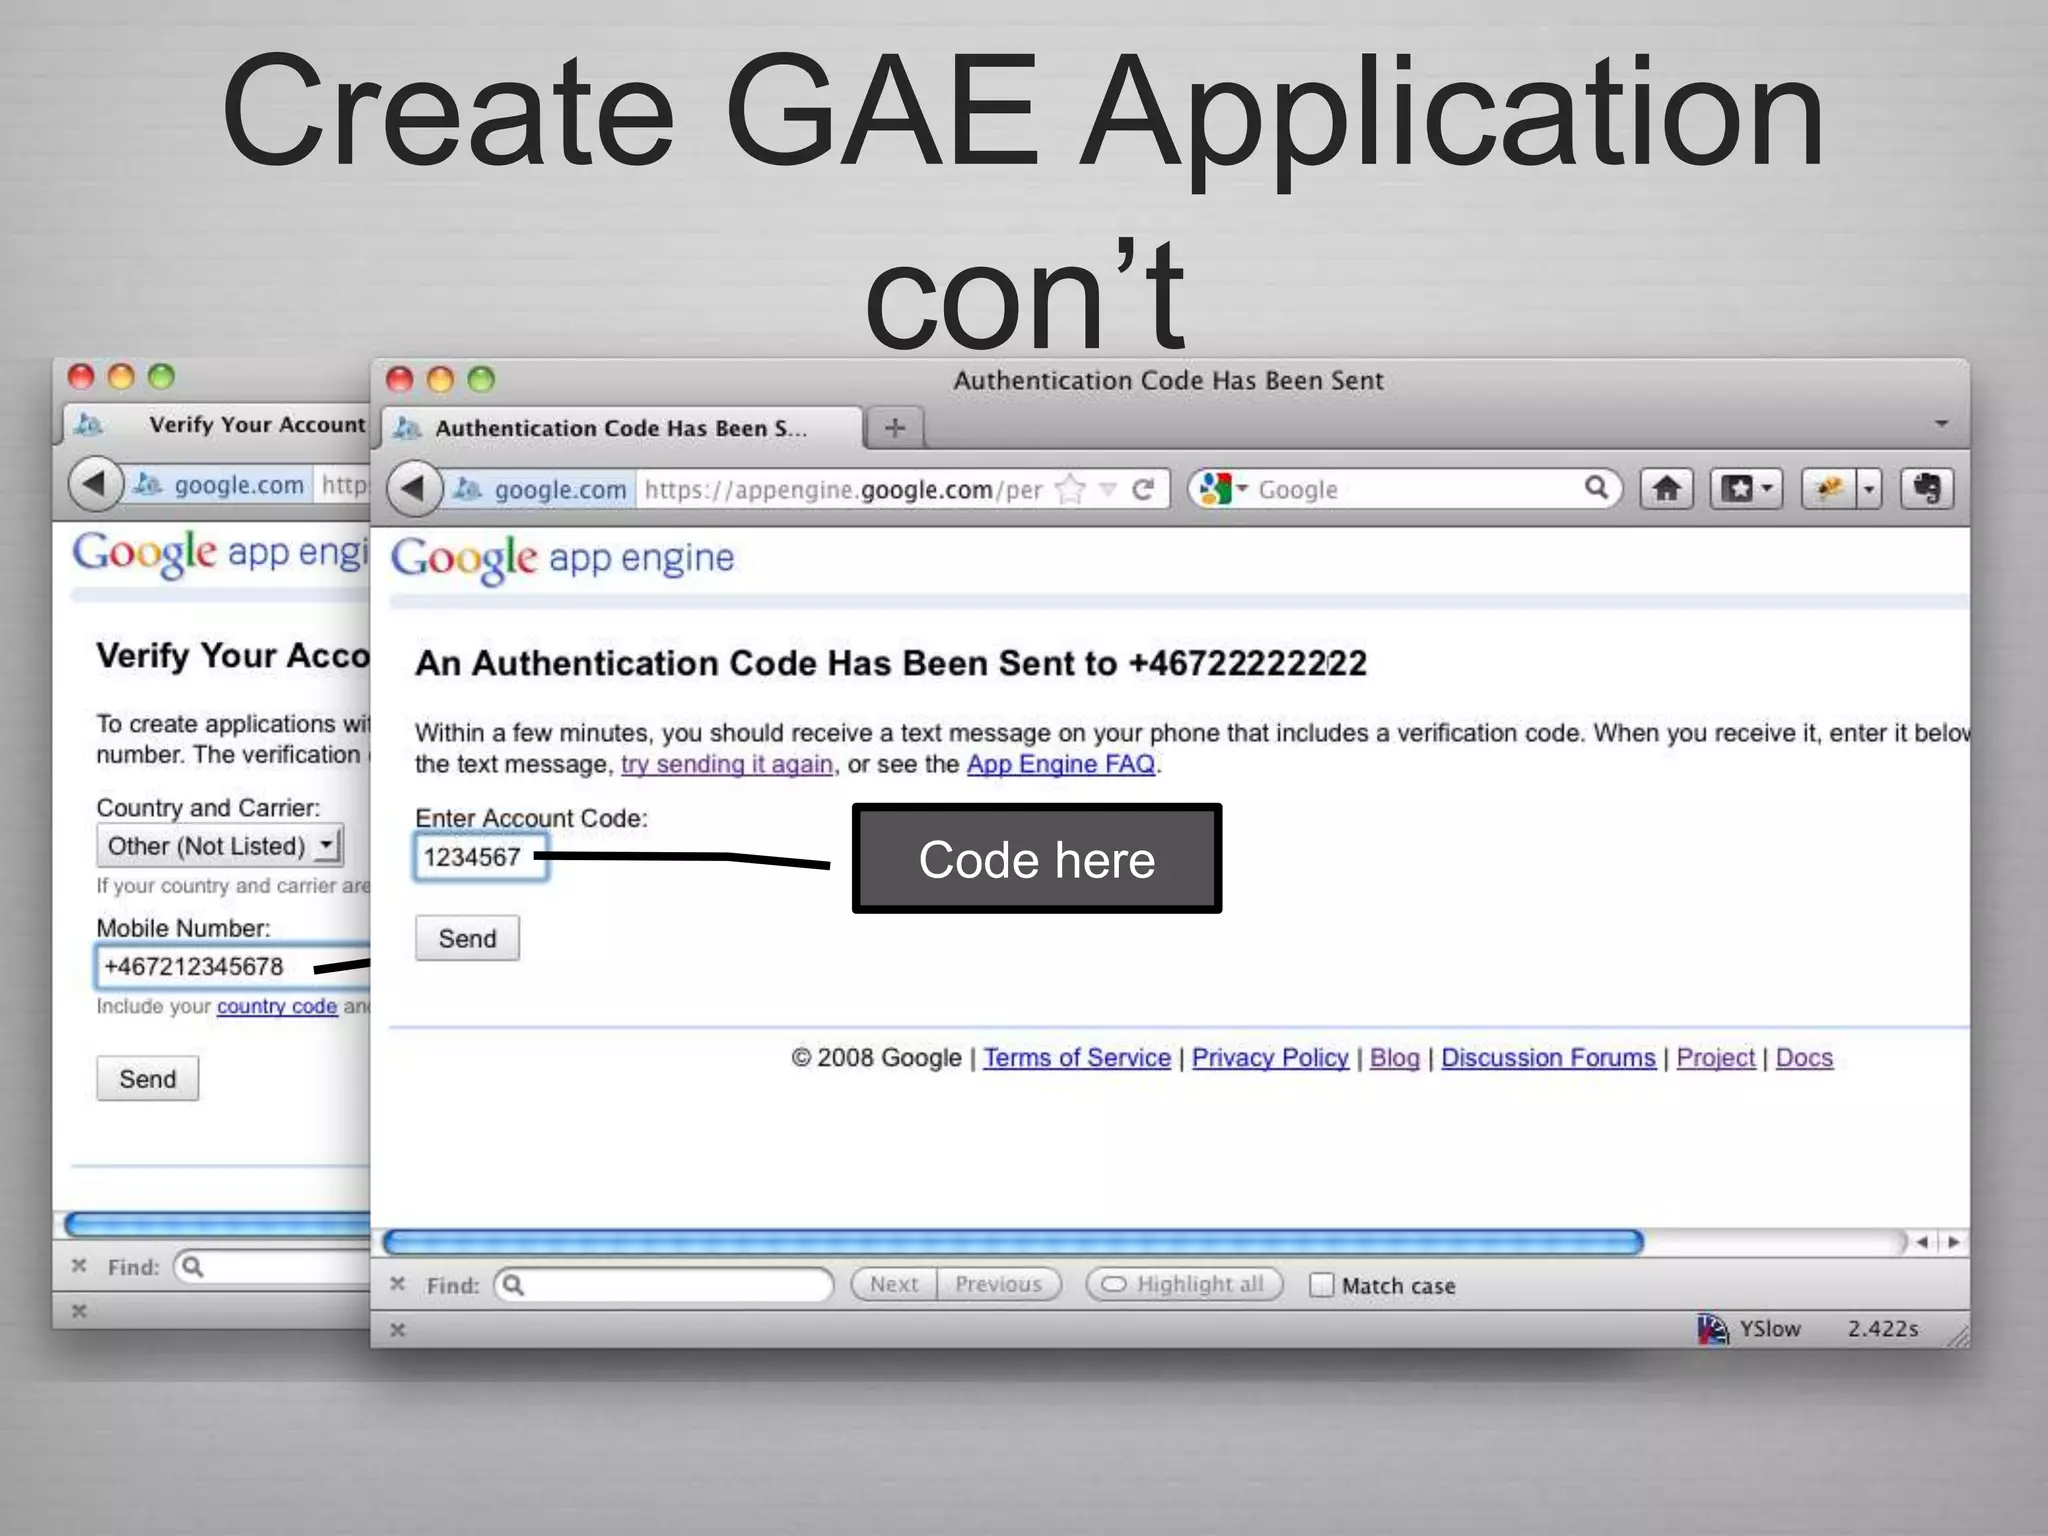The image size is (2048, 1536).
Task: Close the front window add-on bar
Action: [x=397, y=1329]
